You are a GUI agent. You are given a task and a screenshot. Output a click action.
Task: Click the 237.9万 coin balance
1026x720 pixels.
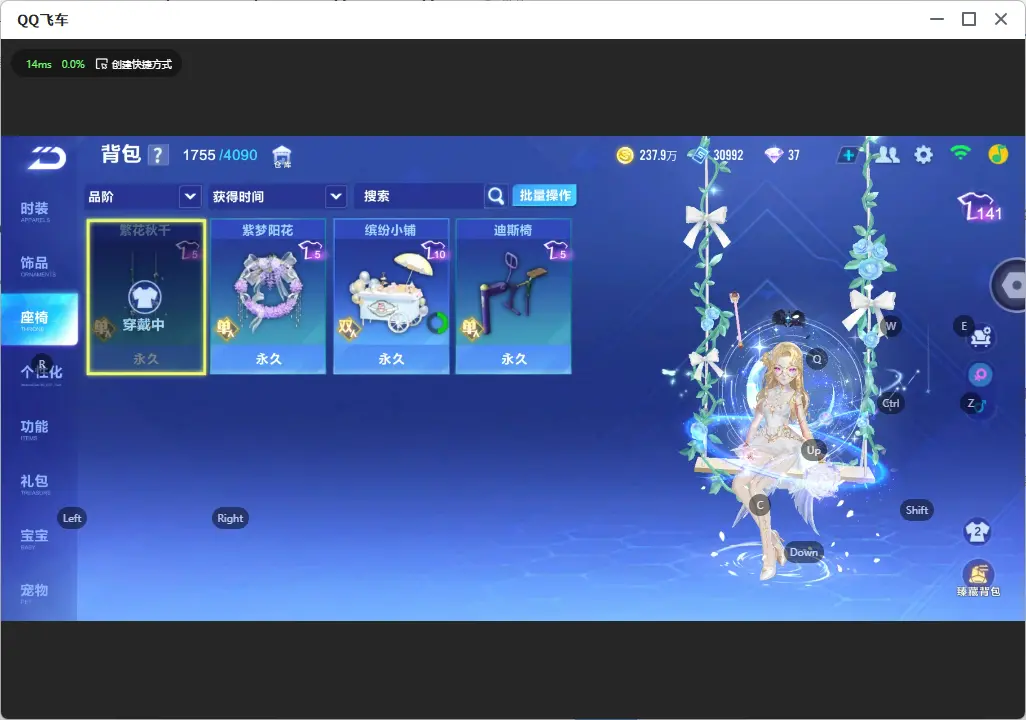pyautogui.click(x=658, y=155)
